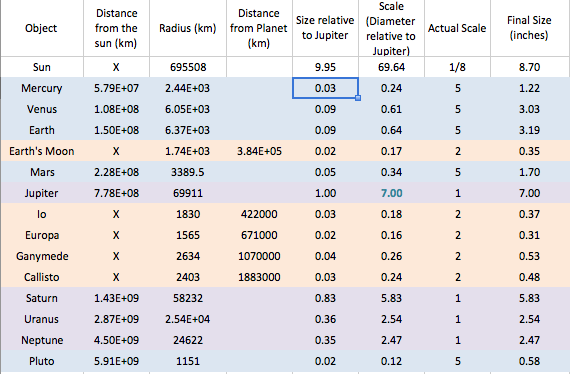
Task: Click Earth's distance 1.50E+08
Action: point(116,130)
